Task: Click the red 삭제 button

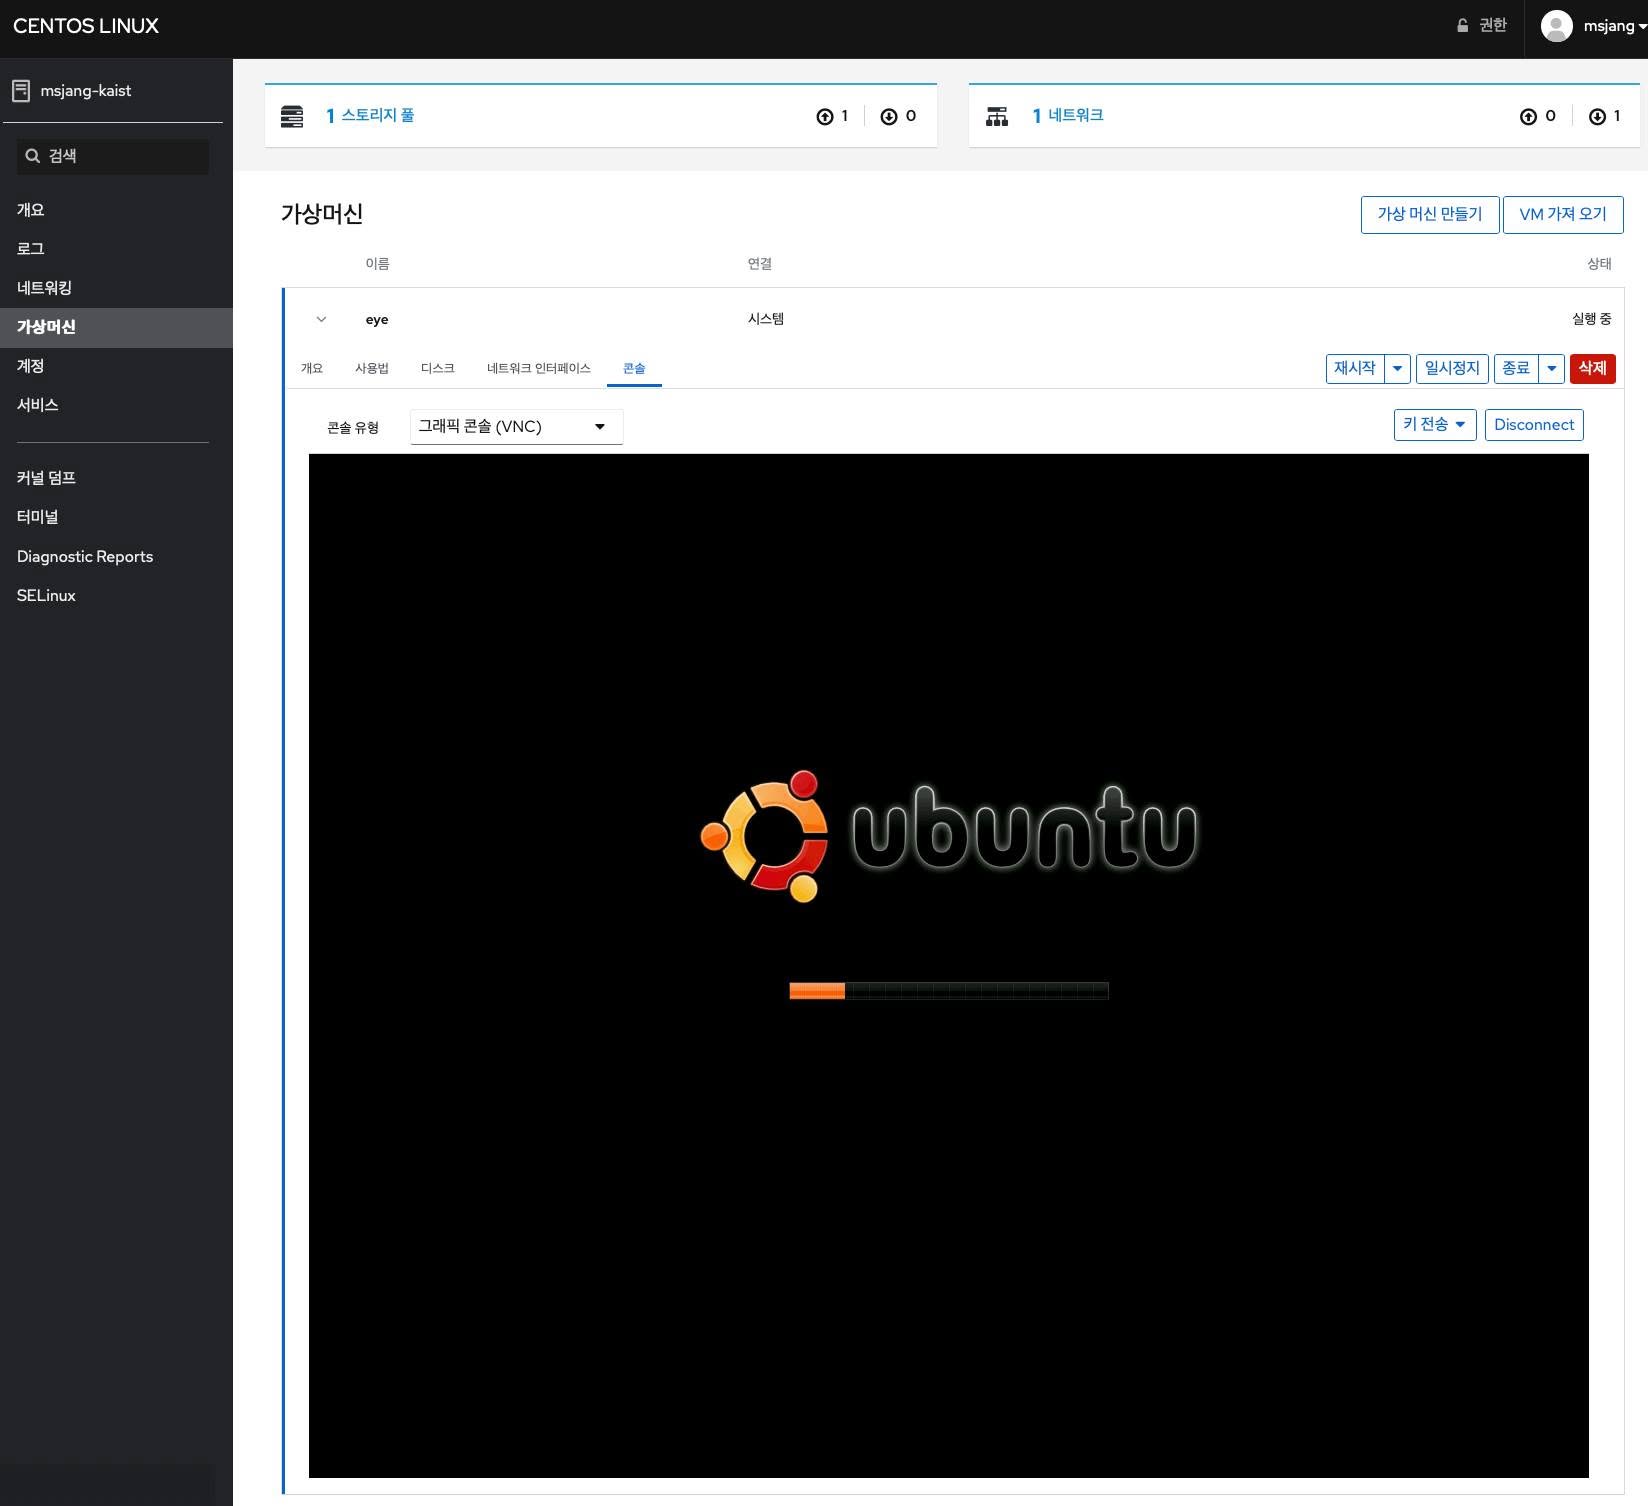Action: (1592, 368)
